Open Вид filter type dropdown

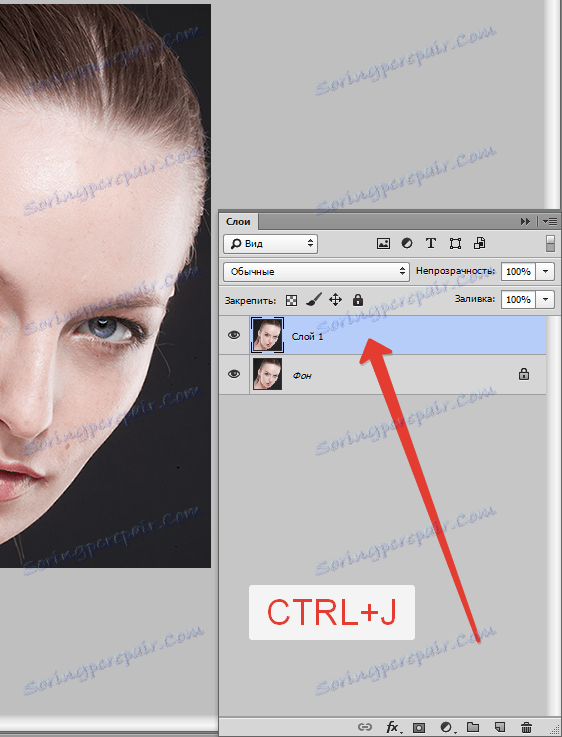[x=271, y=244]
